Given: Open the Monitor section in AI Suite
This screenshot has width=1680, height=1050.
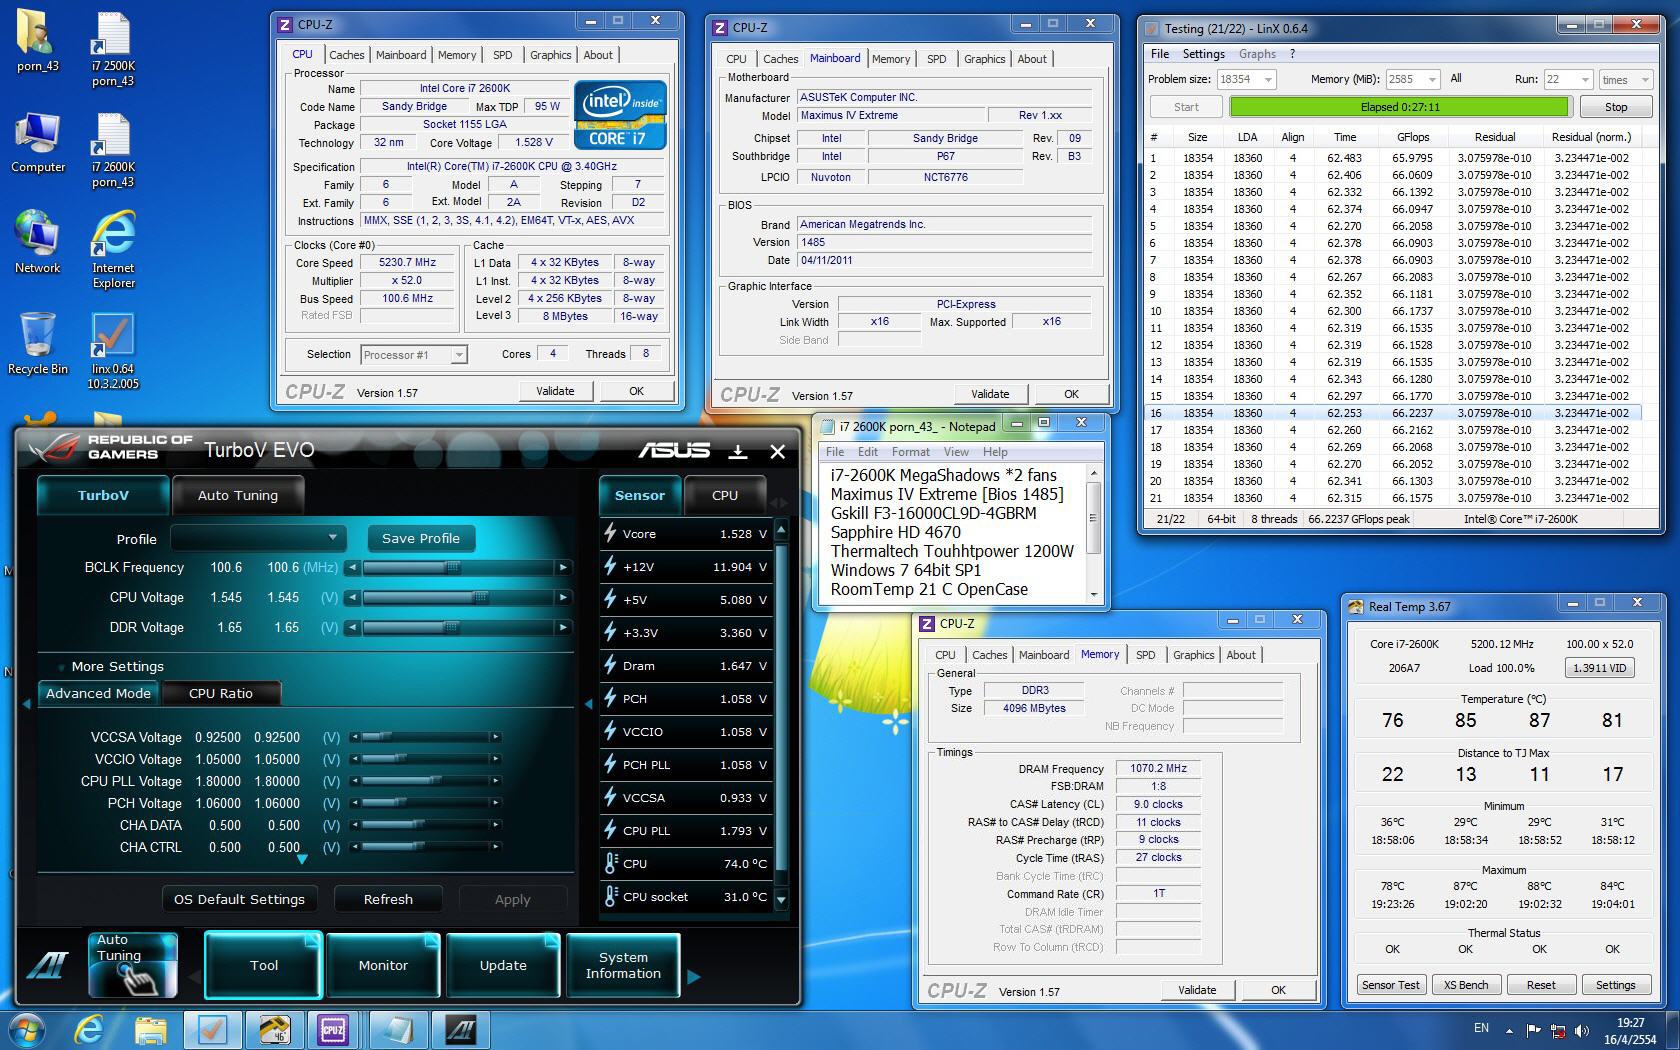Looking at the screenshot, I should (x=383, y=965).
